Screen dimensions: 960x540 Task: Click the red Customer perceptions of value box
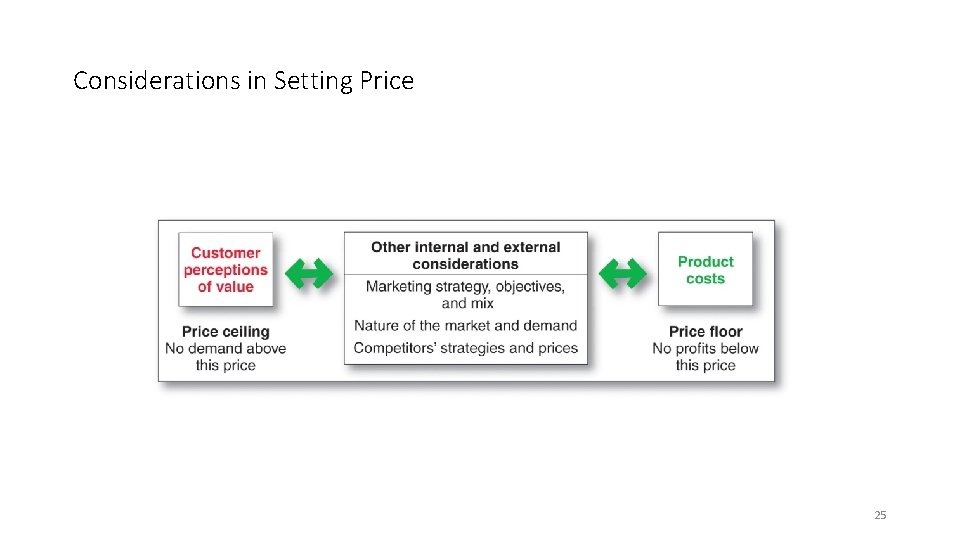tap(226, 270)
